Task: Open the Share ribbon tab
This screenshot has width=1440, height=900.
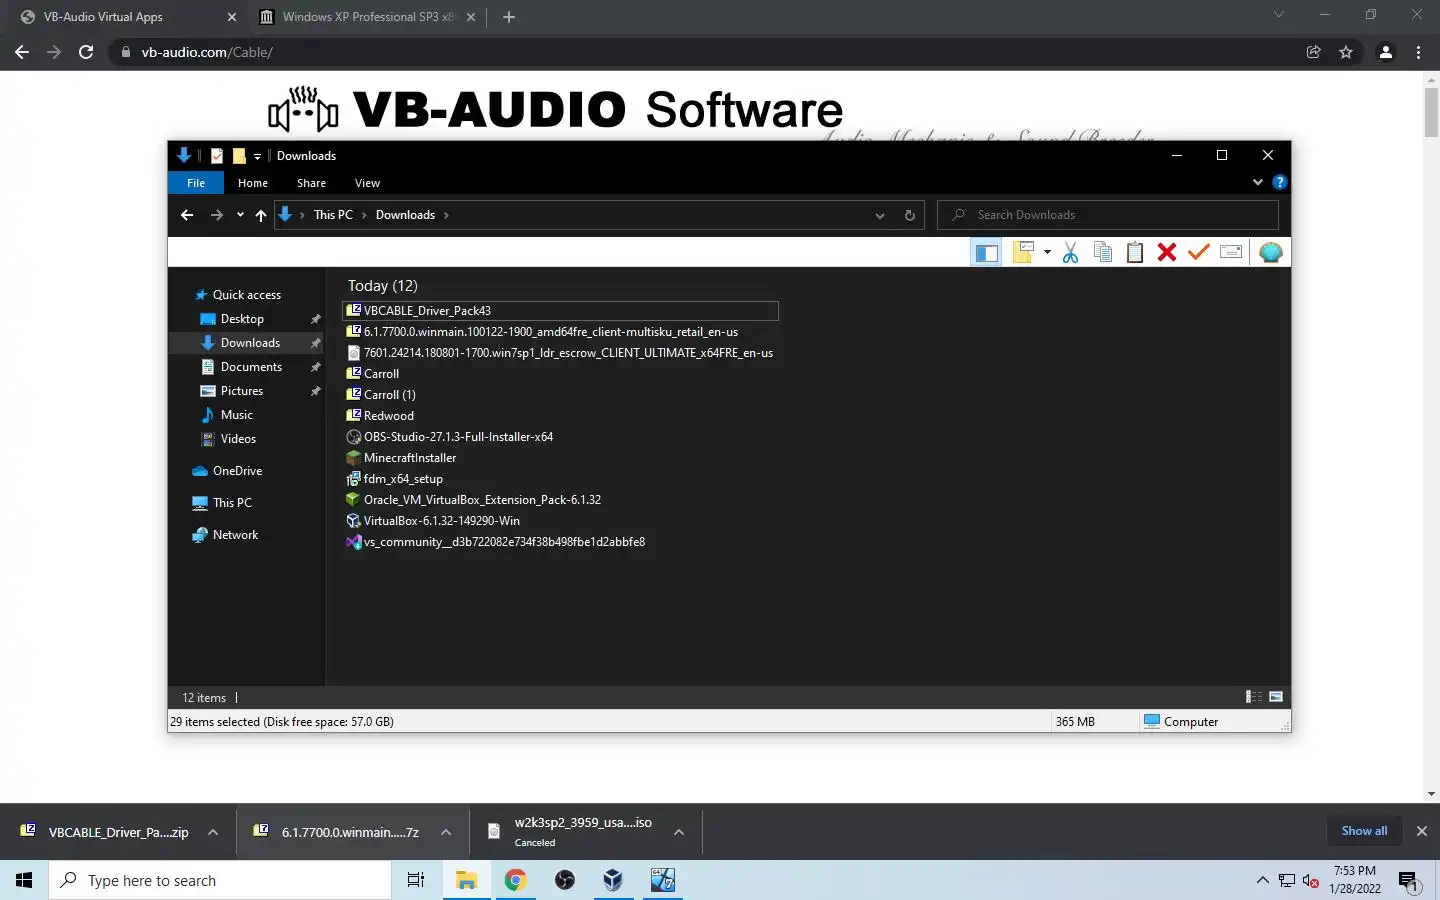Action: coord(311,183)
